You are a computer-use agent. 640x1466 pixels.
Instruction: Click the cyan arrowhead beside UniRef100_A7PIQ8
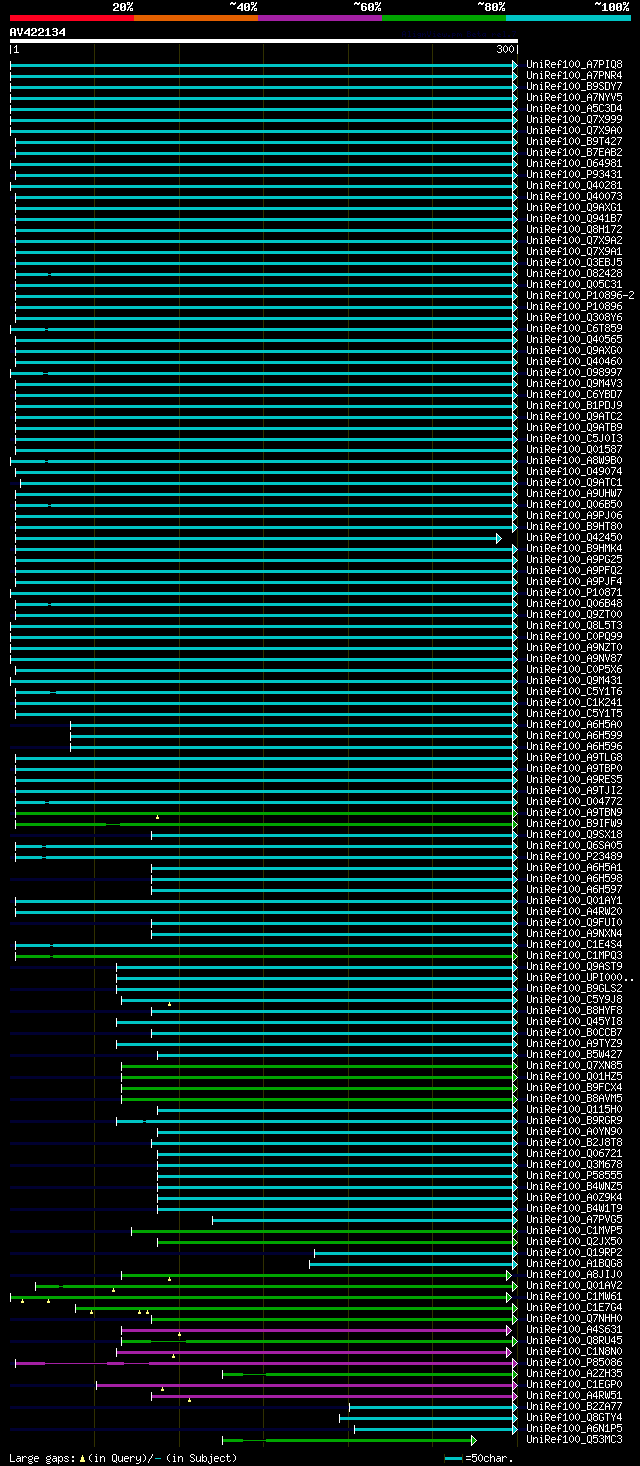(515, 65)
